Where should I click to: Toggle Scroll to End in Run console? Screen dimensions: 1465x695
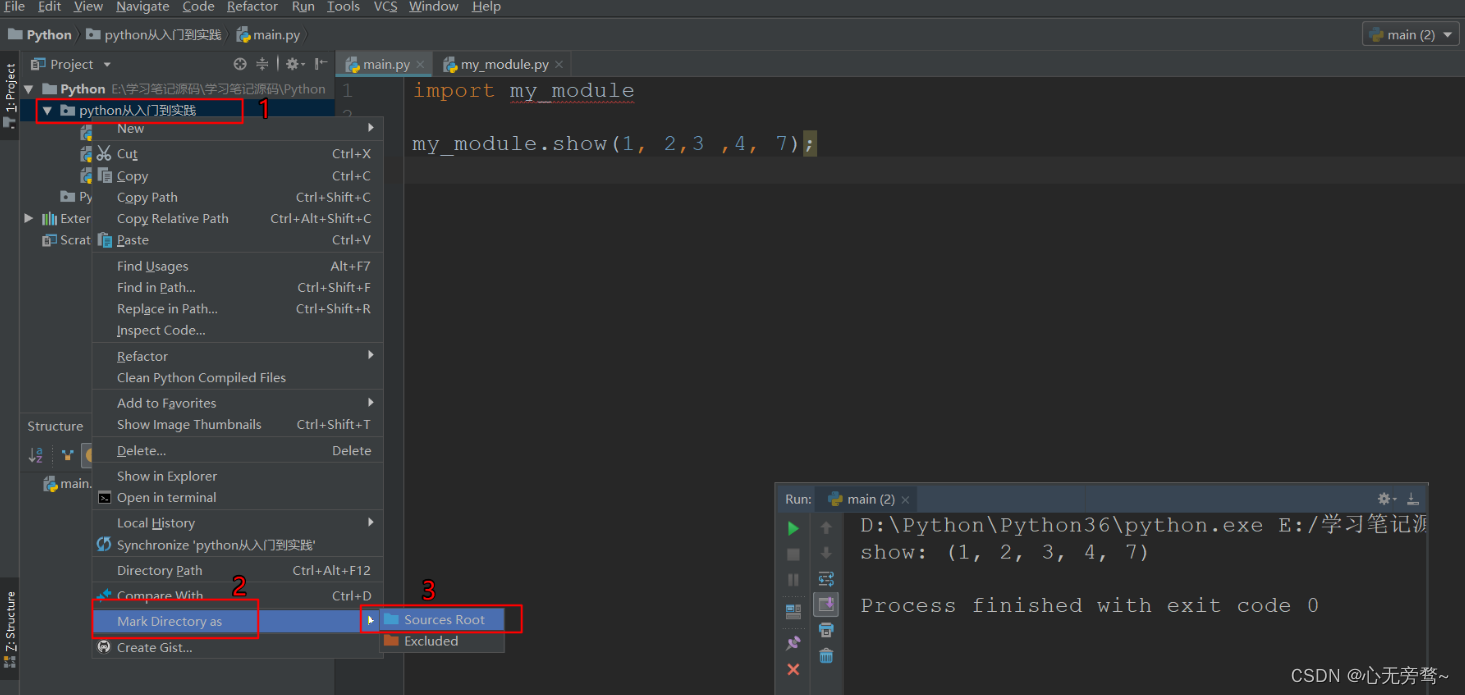[826, 604]
